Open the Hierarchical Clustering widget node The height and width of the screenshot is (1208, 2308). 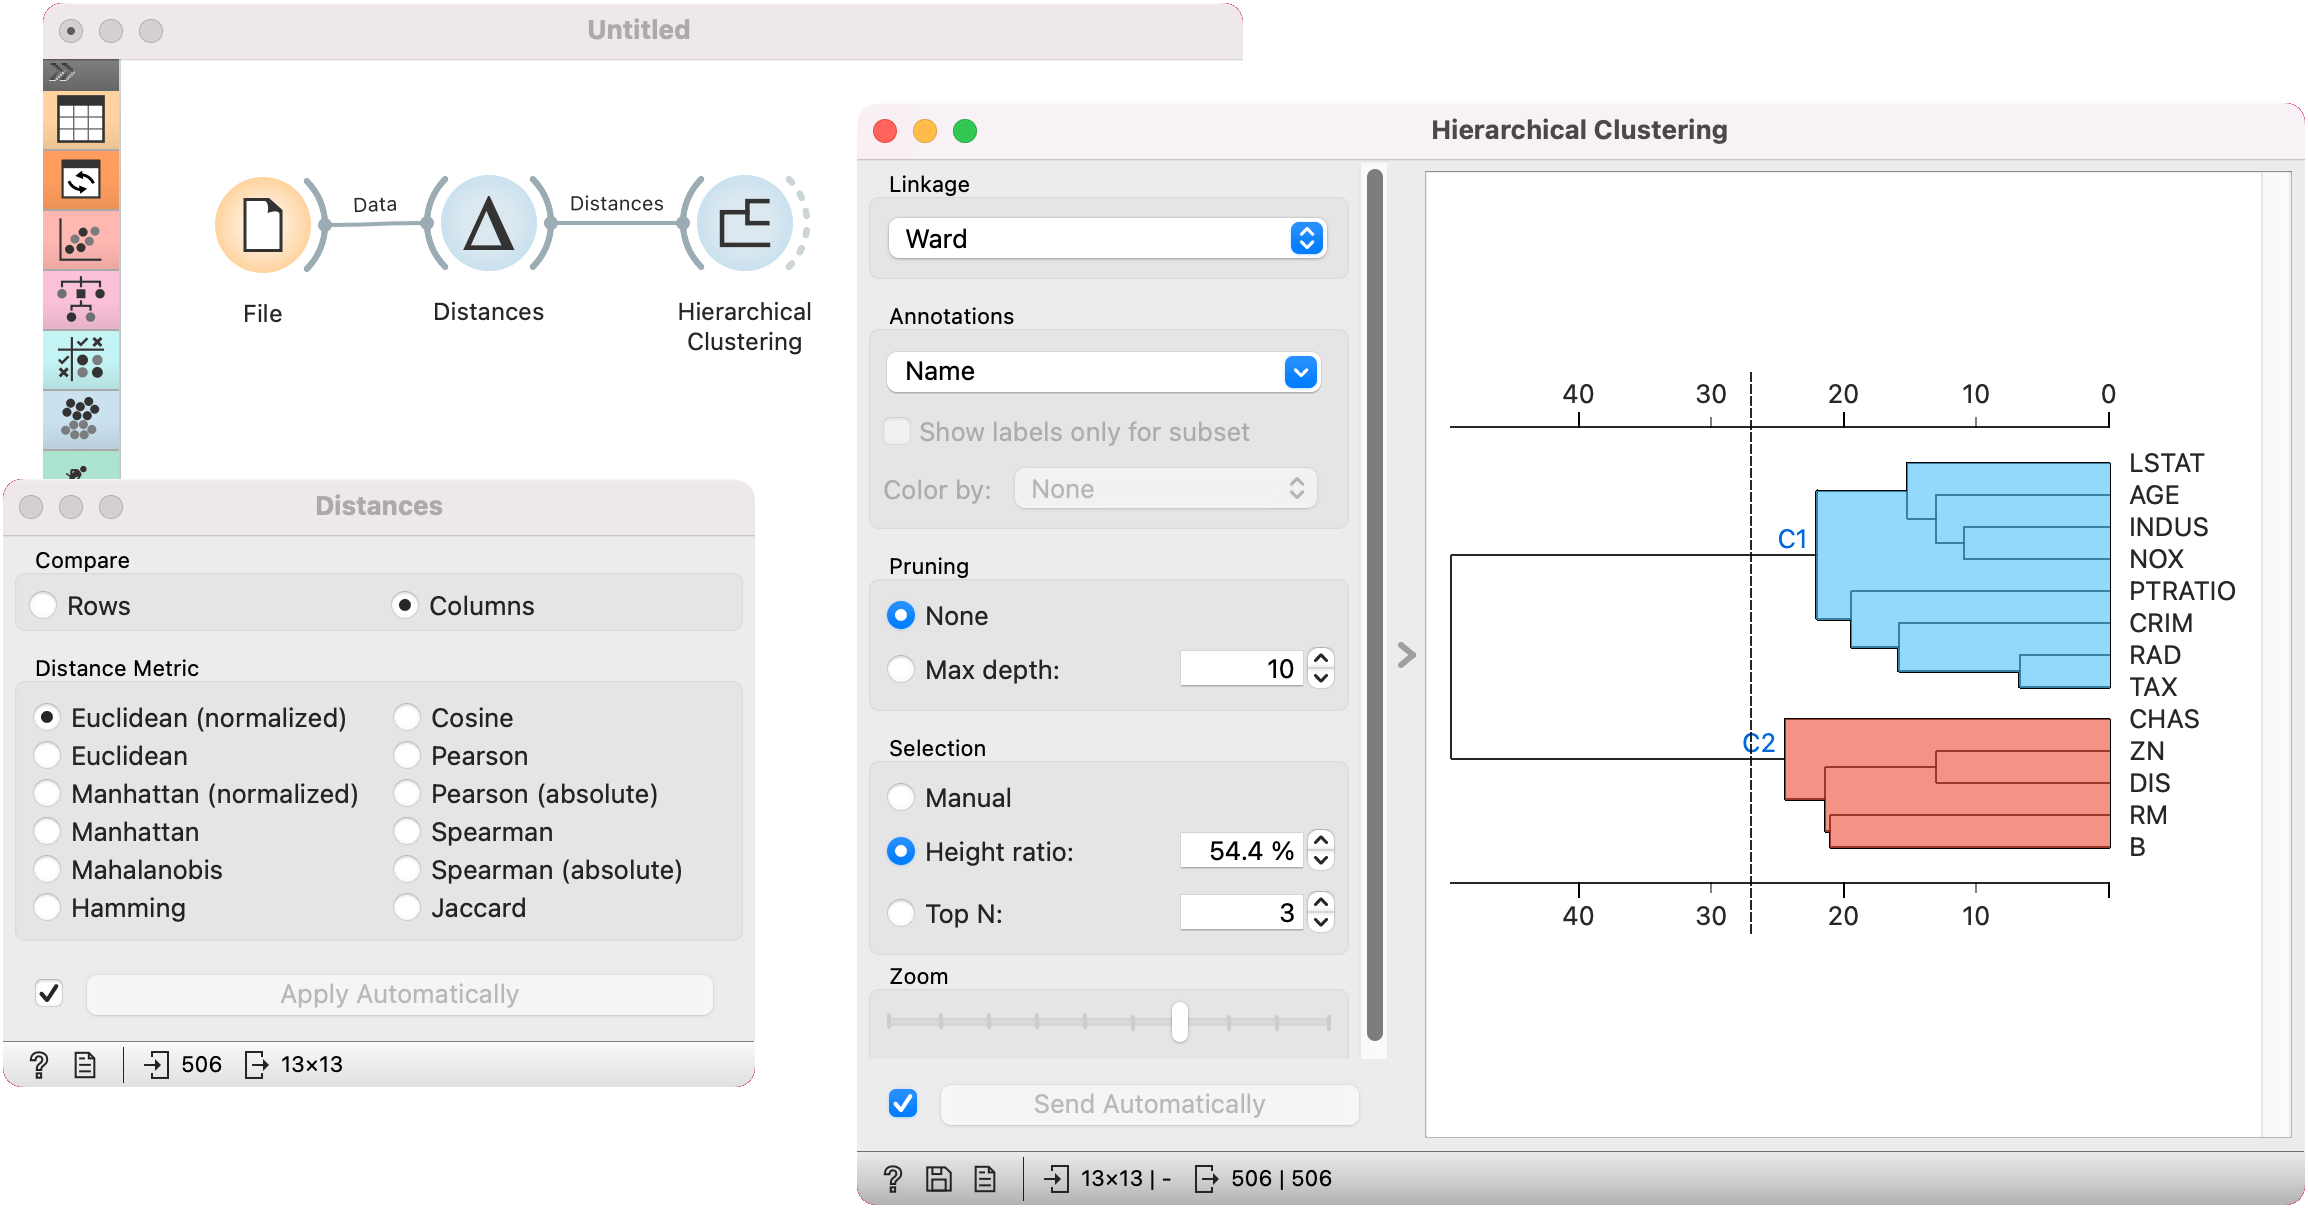pyautogui.click(x=745, y=225)
